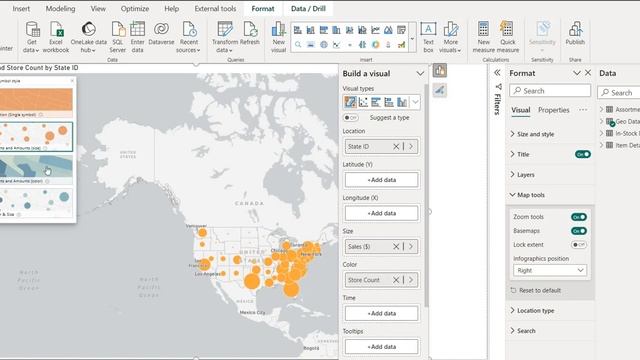Import an Excel workbook

(x=56, y=37)
